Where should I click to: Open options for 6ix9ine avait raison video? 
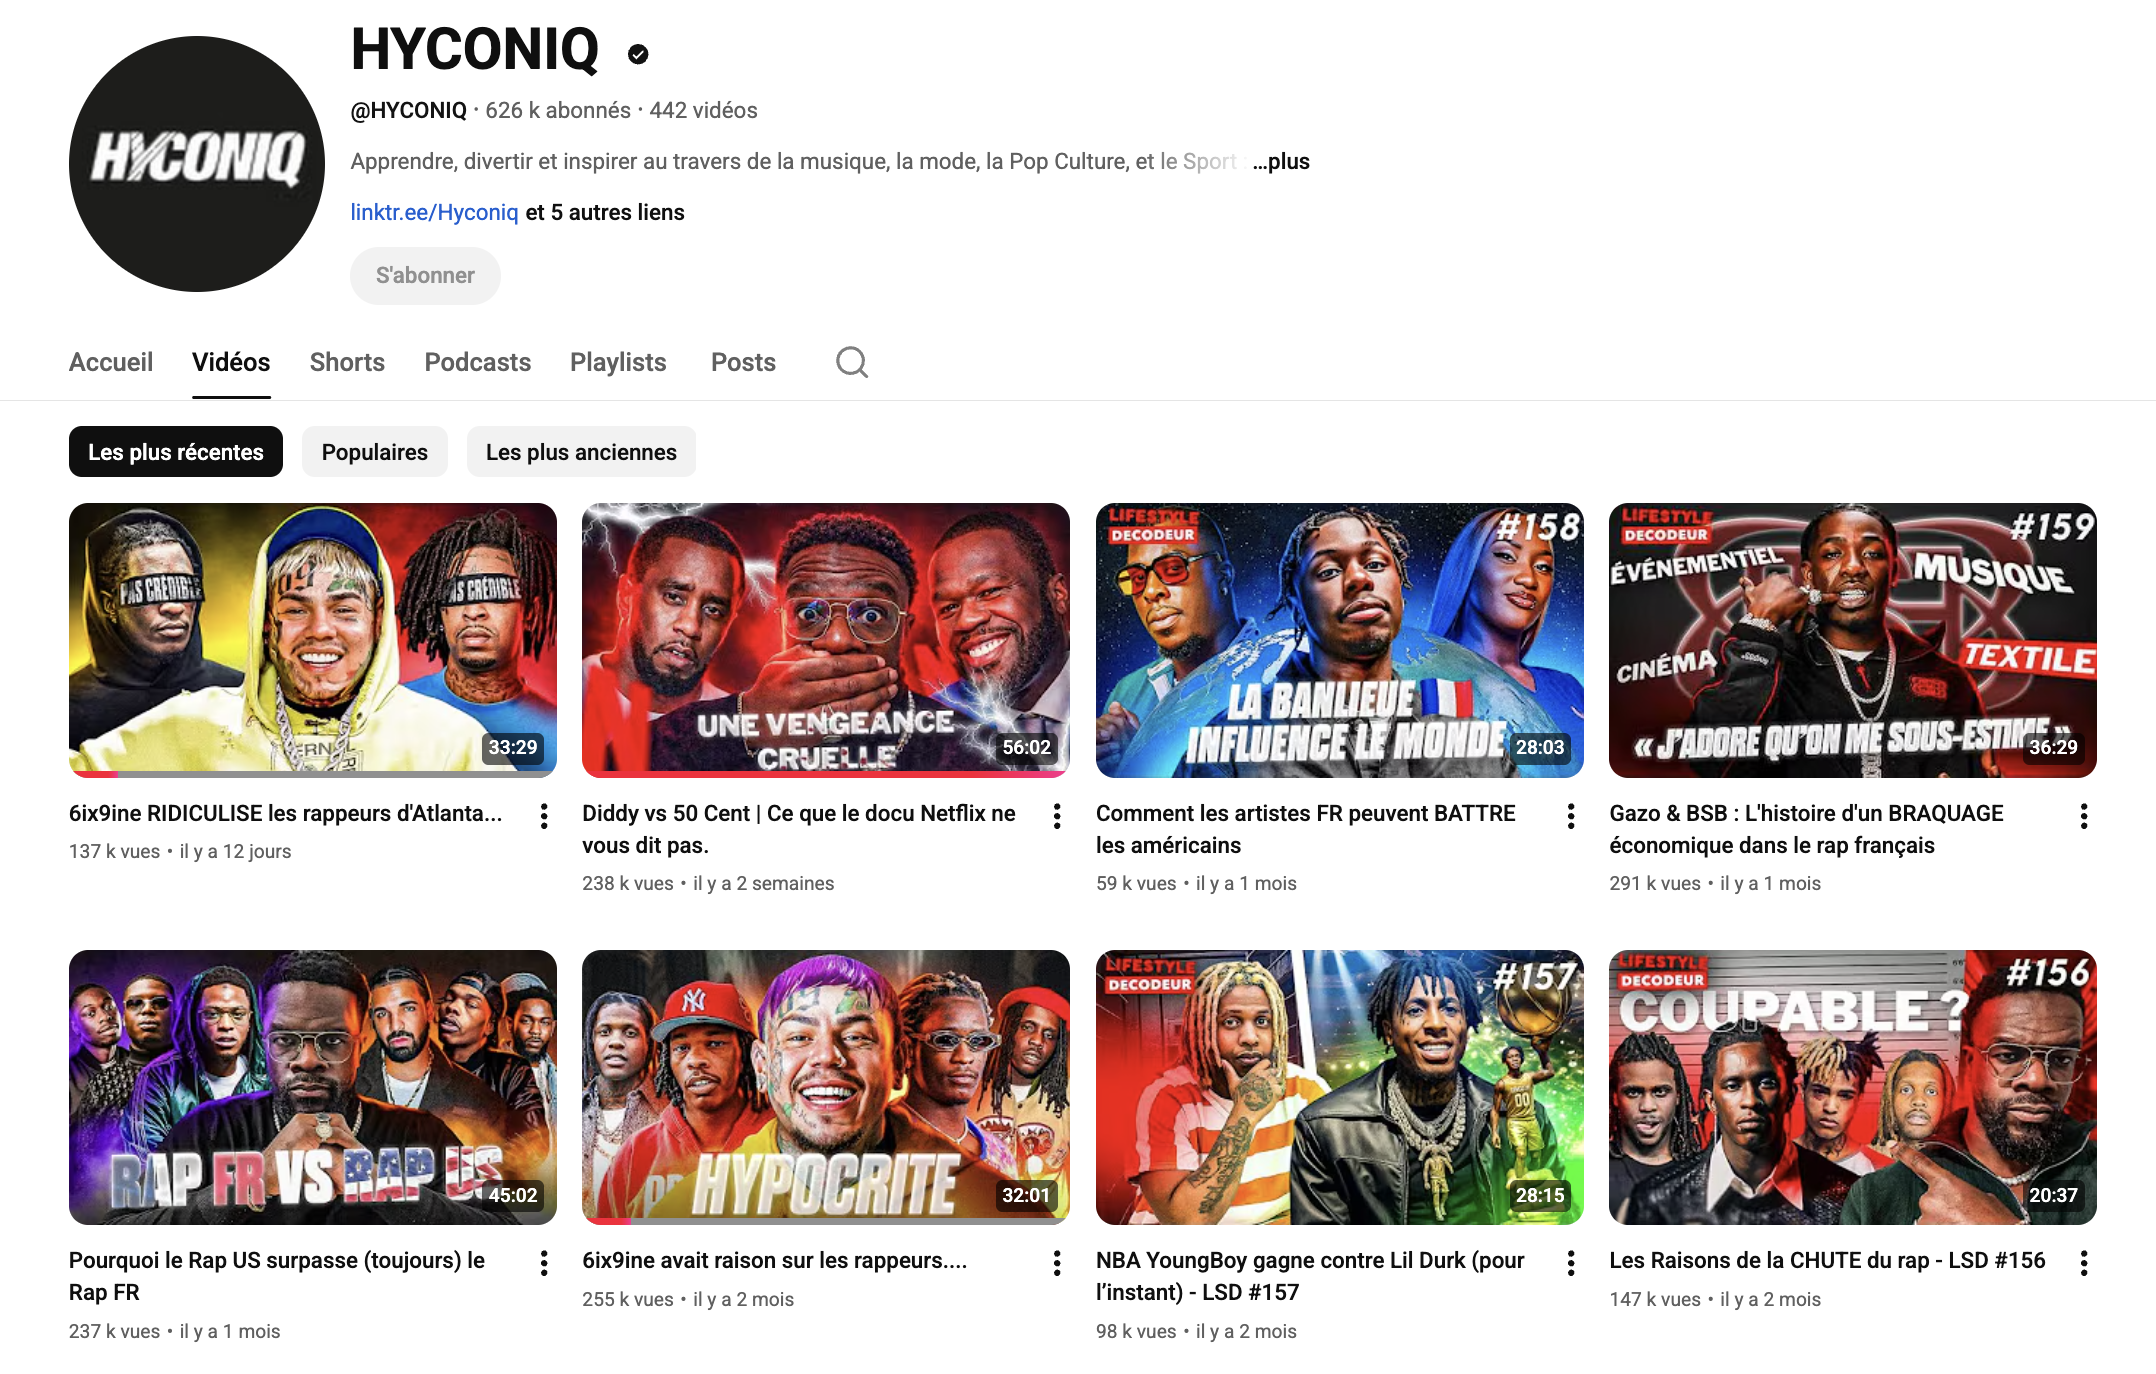click(x=1057, y=1263)
